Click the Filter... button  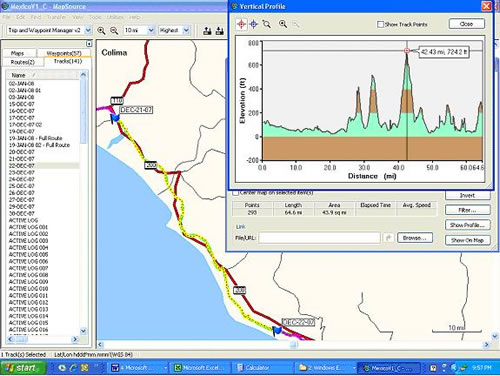pos(468,210)
